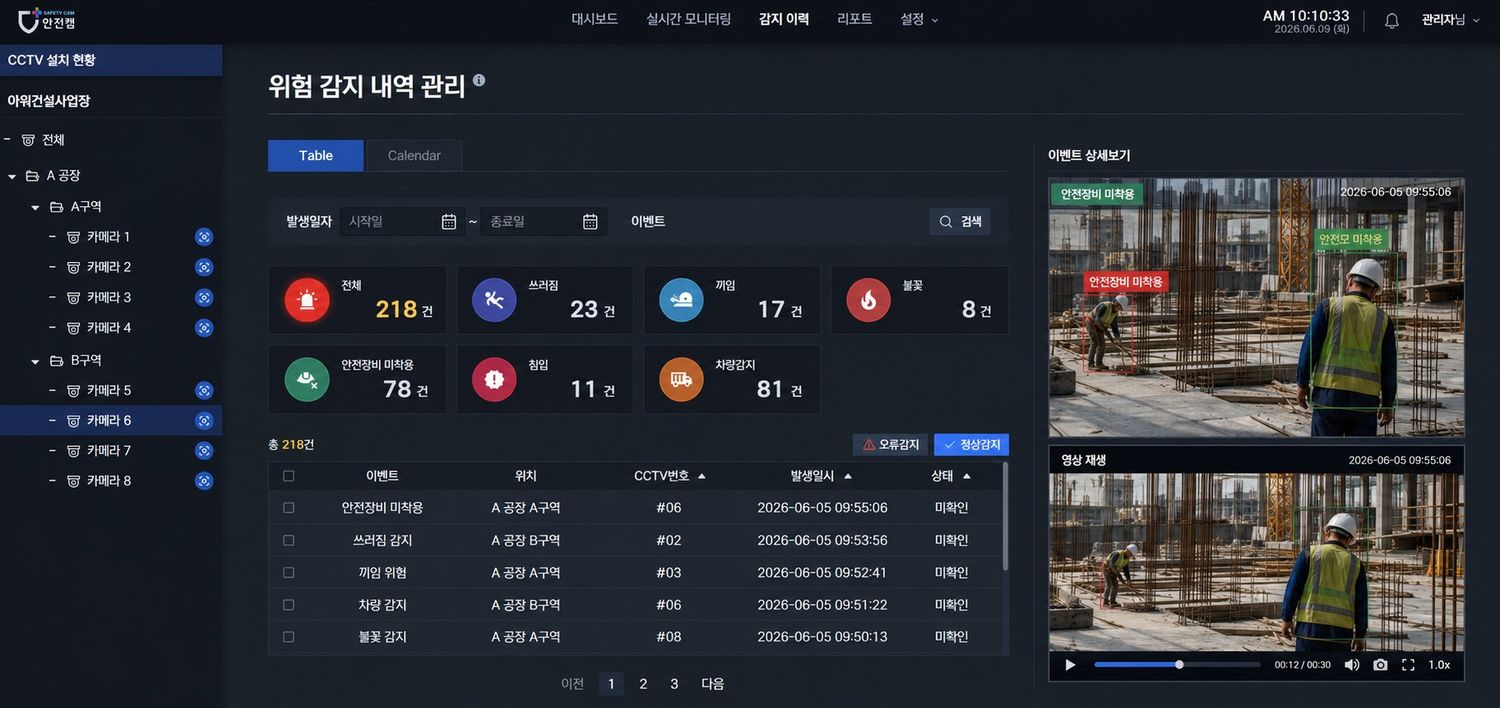The height and width of the screenshot is (708, 1500).
Task: Seek on the video progress bar
Action: tap(1177, 665)
